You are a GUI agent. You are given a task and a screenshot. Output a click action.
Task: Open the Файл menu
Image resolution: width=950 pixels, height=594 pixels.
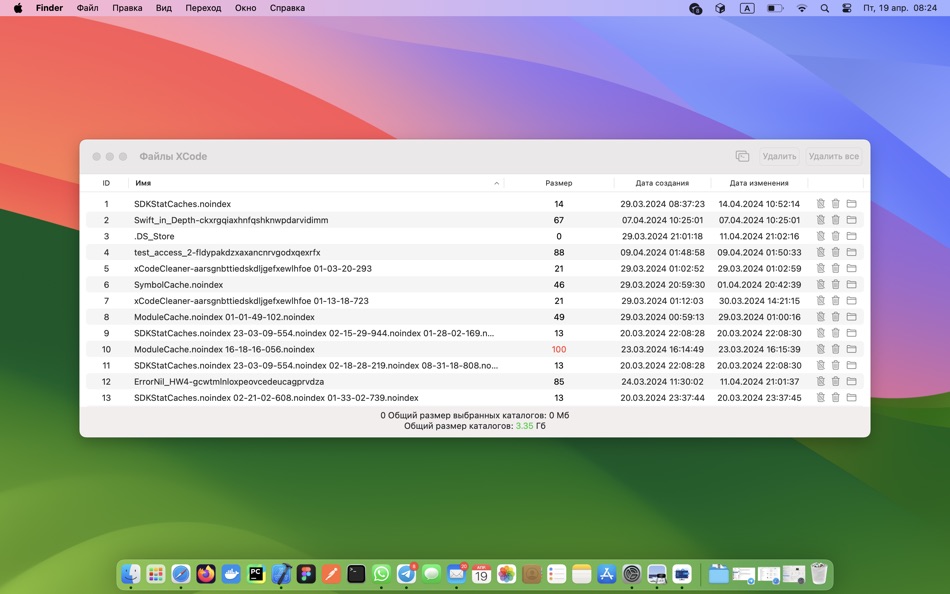(x=87, y=8)
